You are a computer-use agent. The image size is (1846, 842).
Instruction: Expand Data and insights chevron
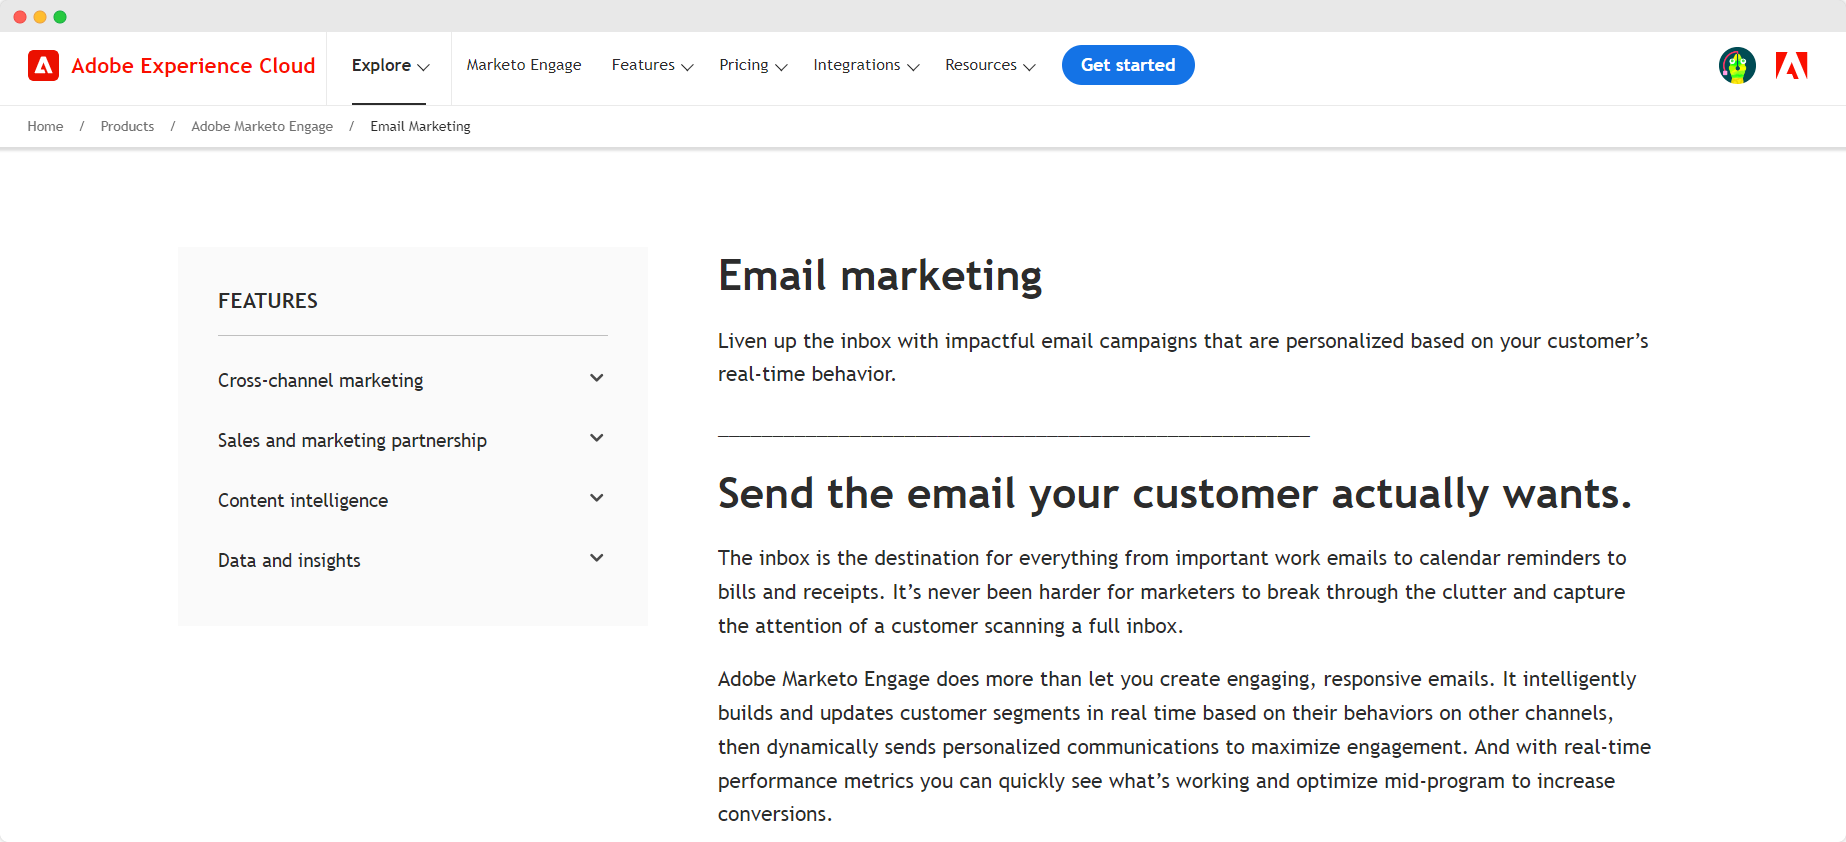tap(597, 558)
